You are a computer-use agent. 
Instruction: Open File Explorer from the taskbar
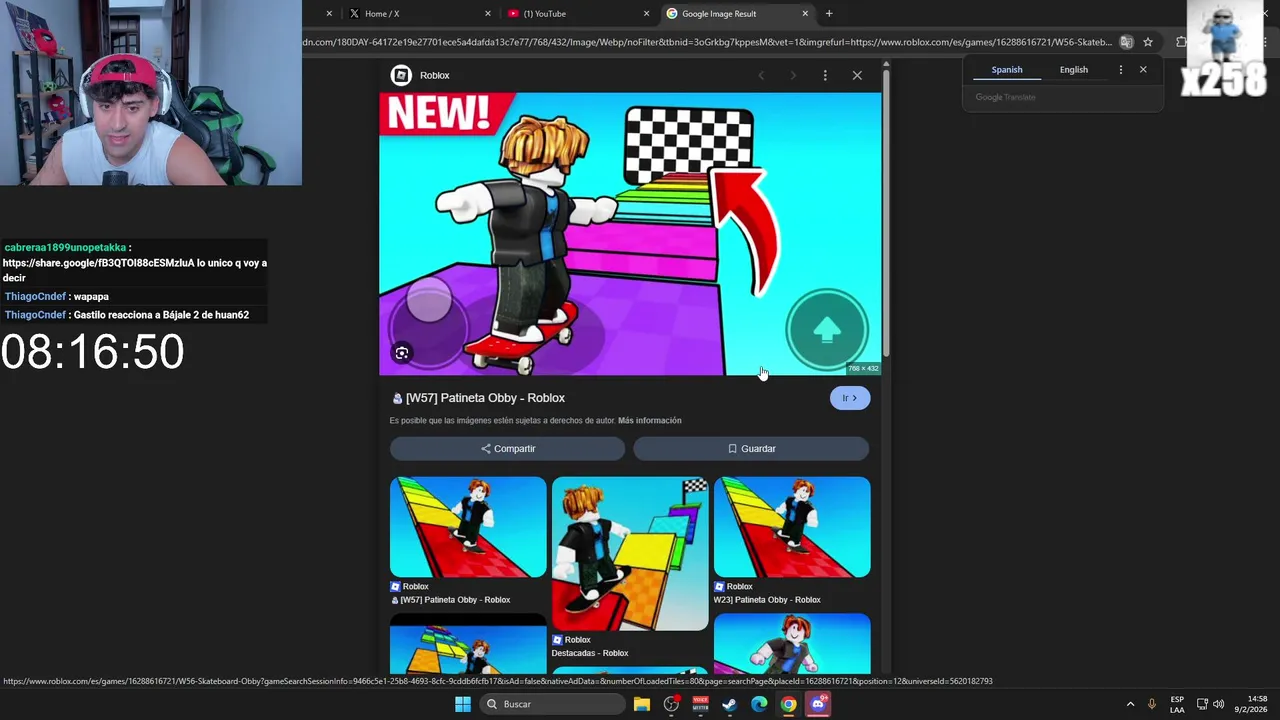[x=642, y=704]
